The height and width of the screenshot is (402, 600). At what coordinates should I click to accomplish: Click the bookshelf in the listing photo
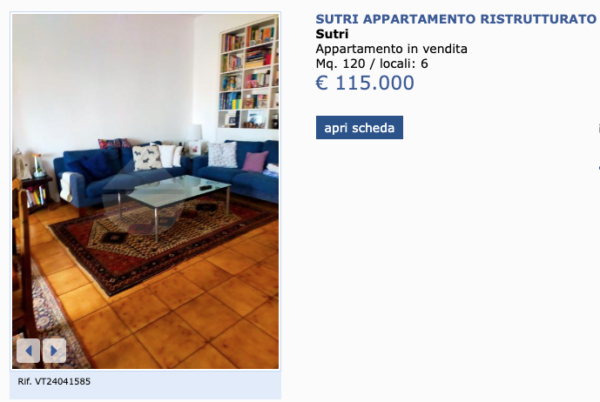[249, 73]
